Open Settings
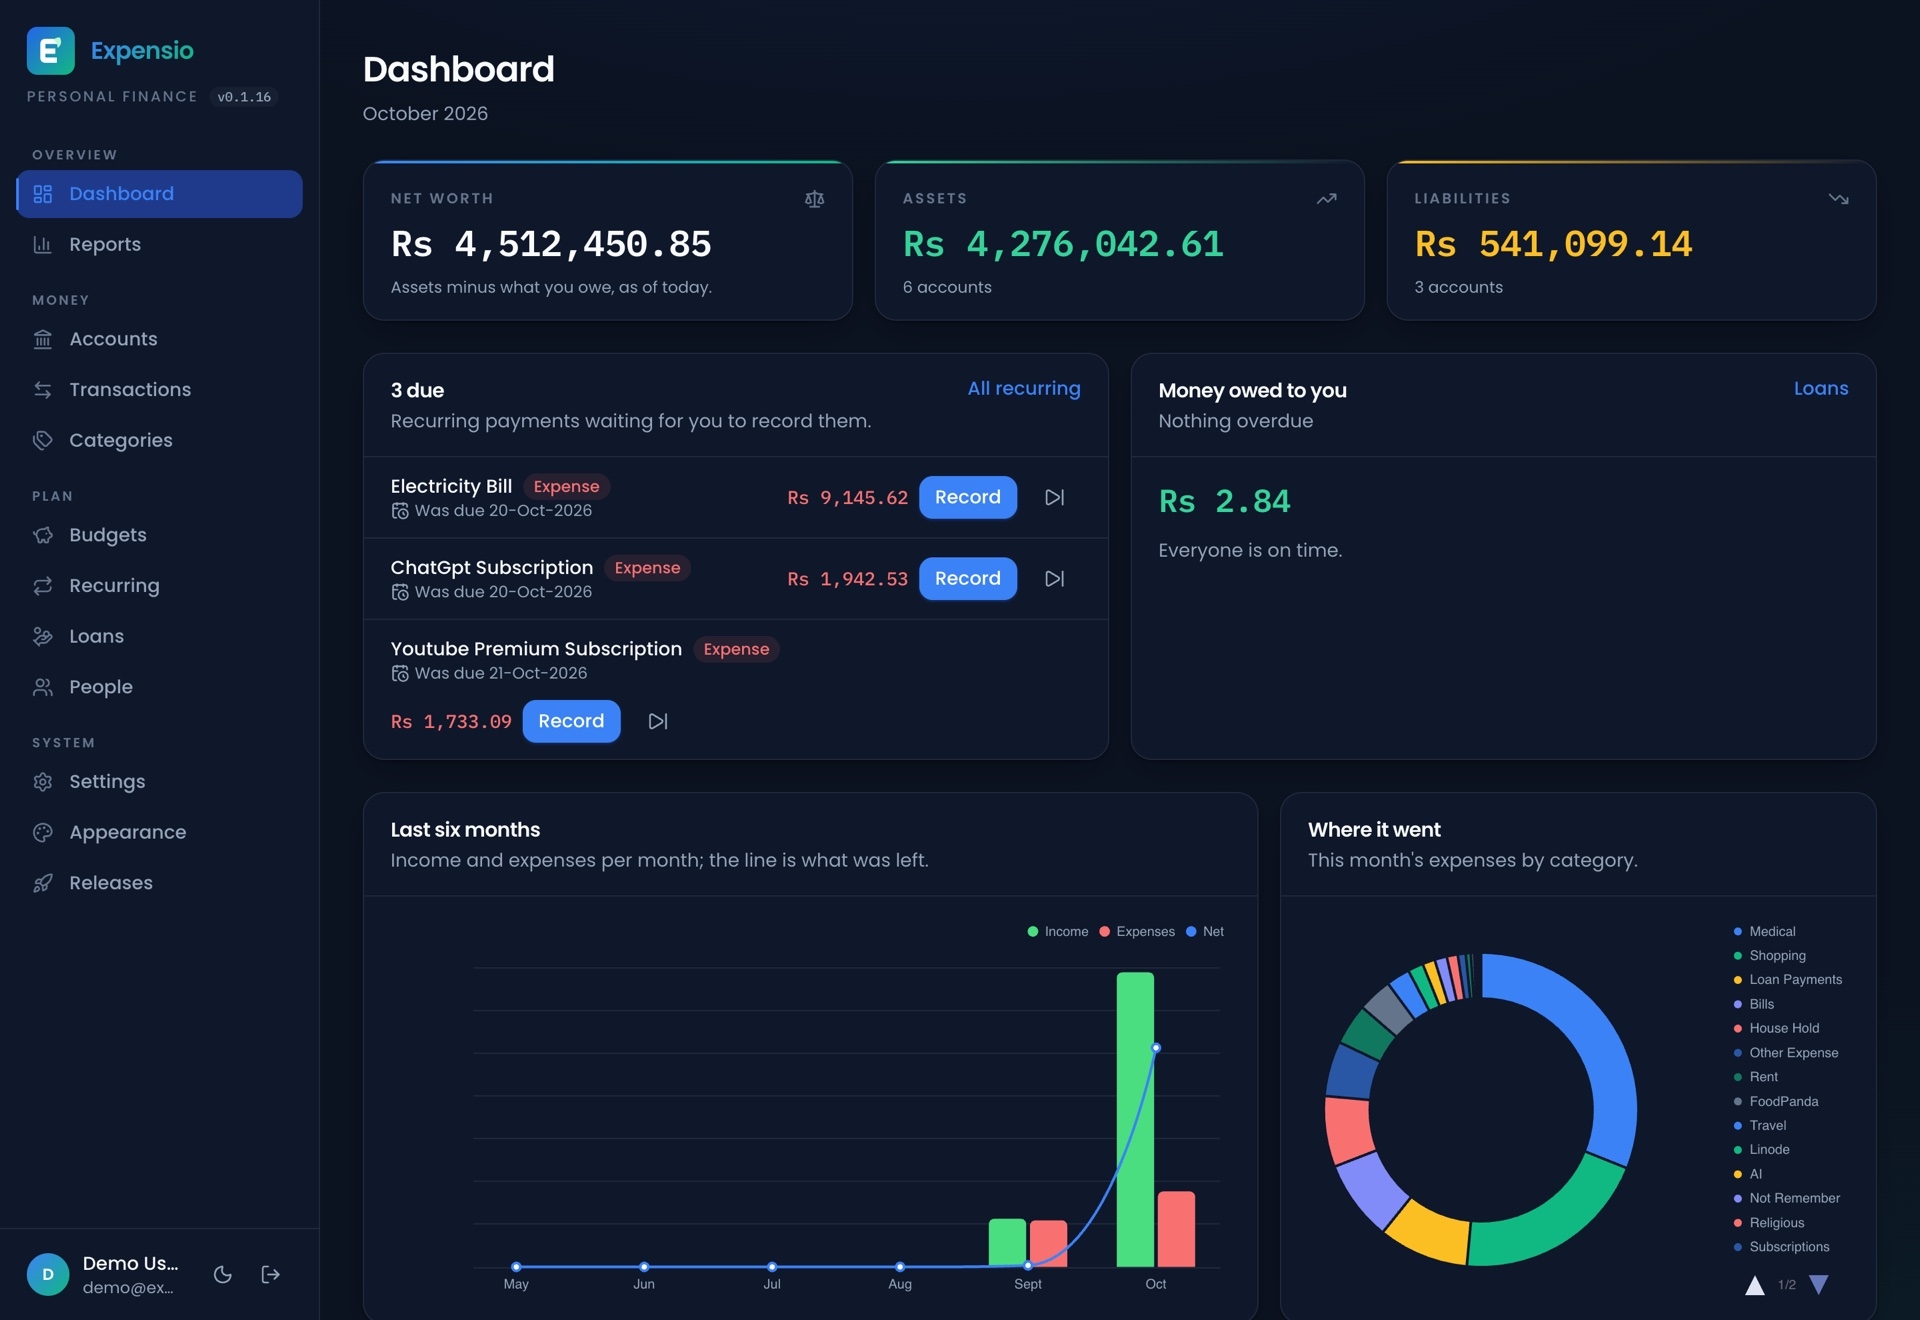This screenshot has height=1320, width=1920. coord(160,781)
